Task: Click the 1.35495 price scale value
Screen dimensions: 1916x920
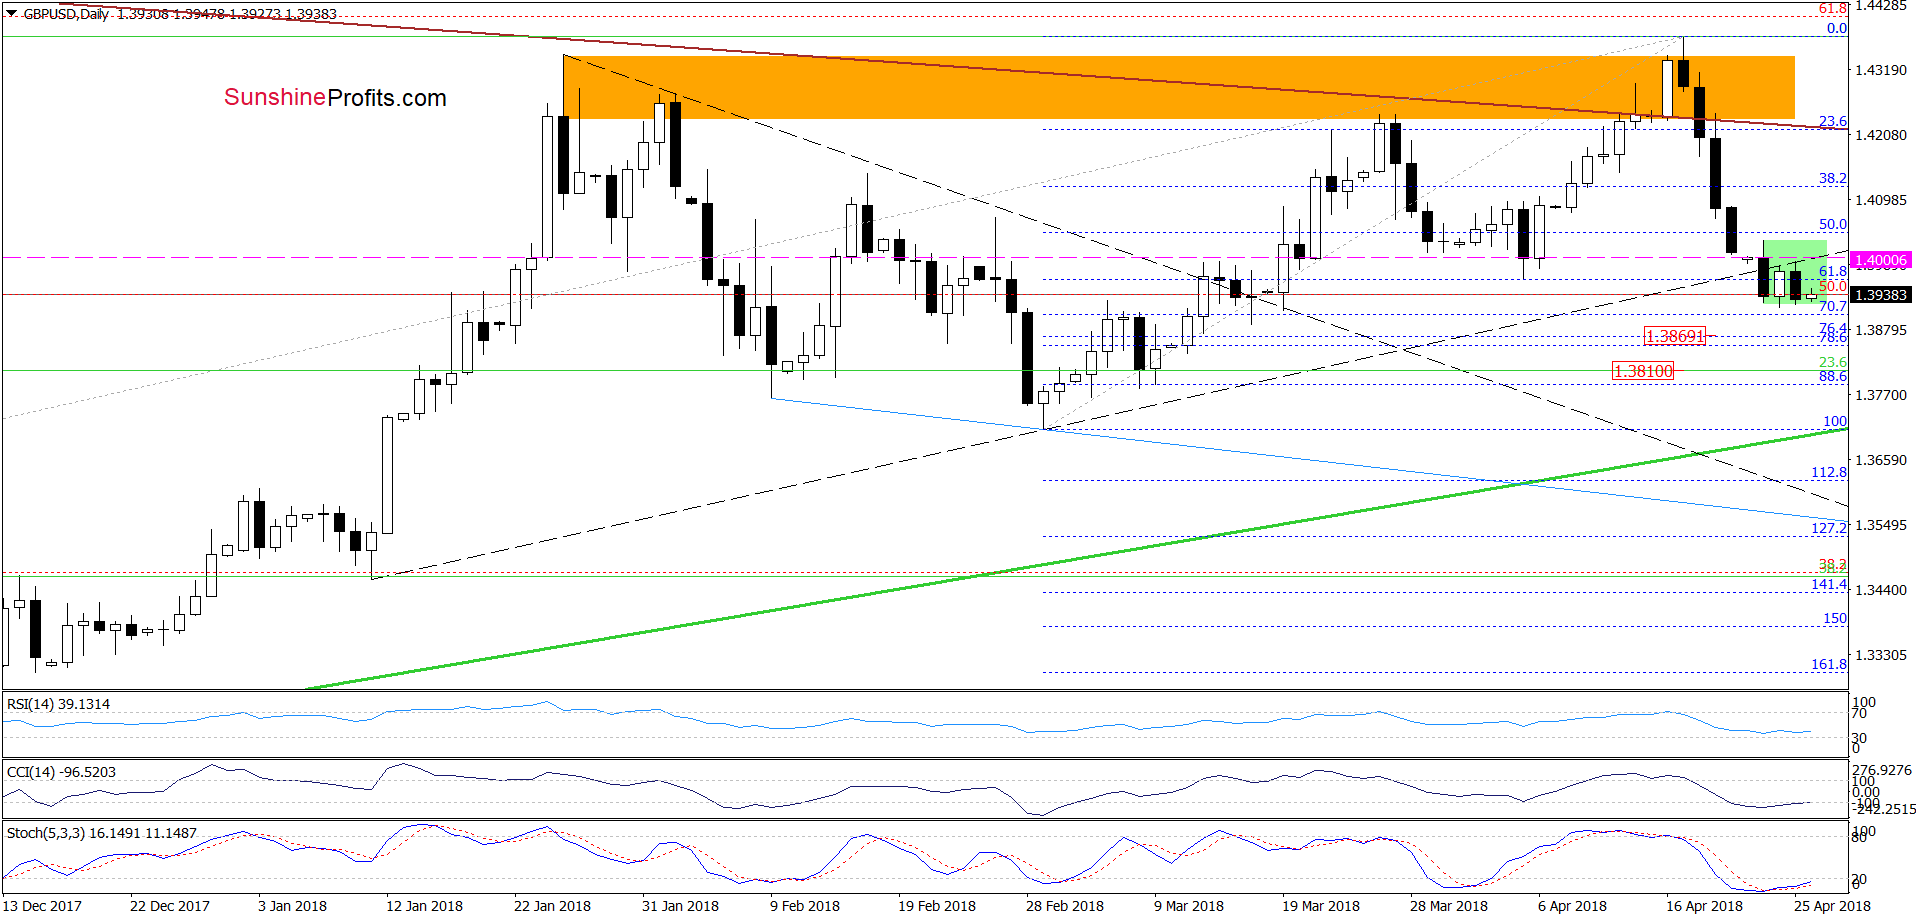Action: [1880, 525]
